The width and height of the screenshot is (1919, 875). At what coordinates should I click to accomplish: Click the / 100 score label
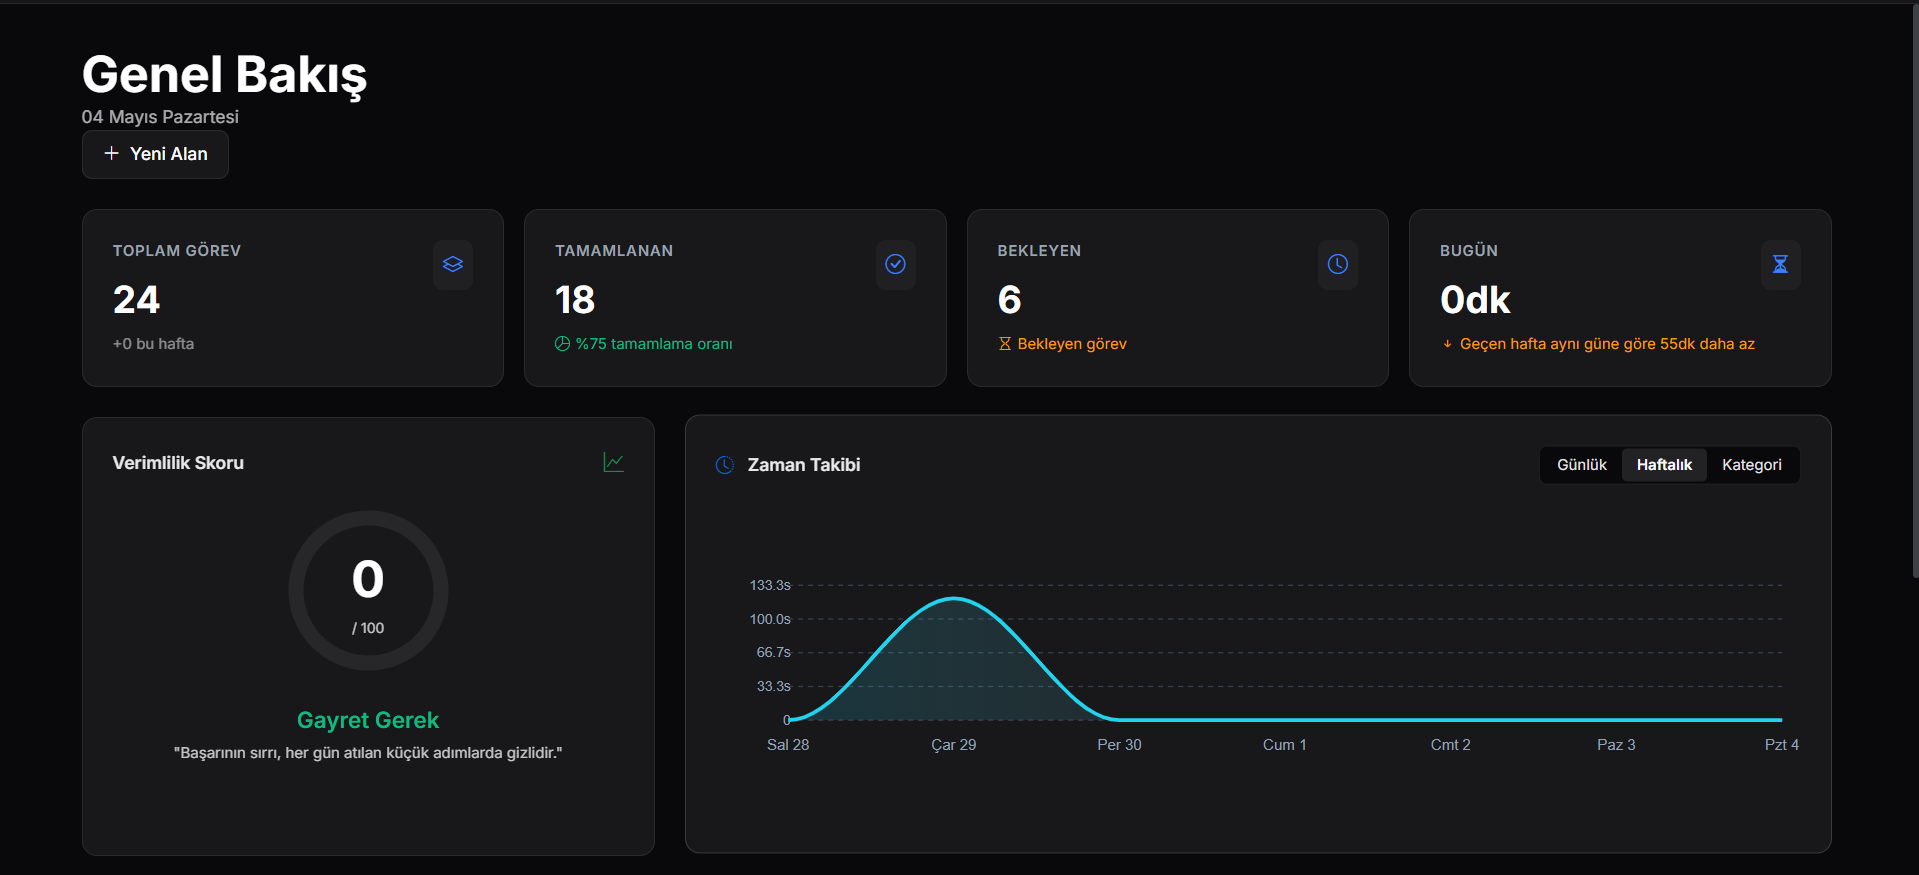(x=368, y=628)
